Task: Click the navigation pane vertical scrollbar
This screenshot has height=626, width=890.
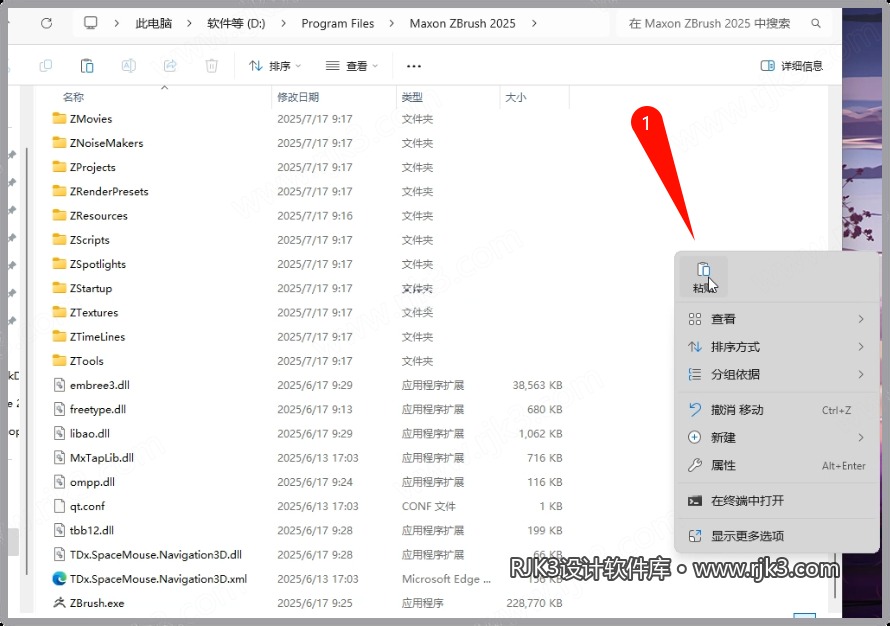Action: click(27, 363)
